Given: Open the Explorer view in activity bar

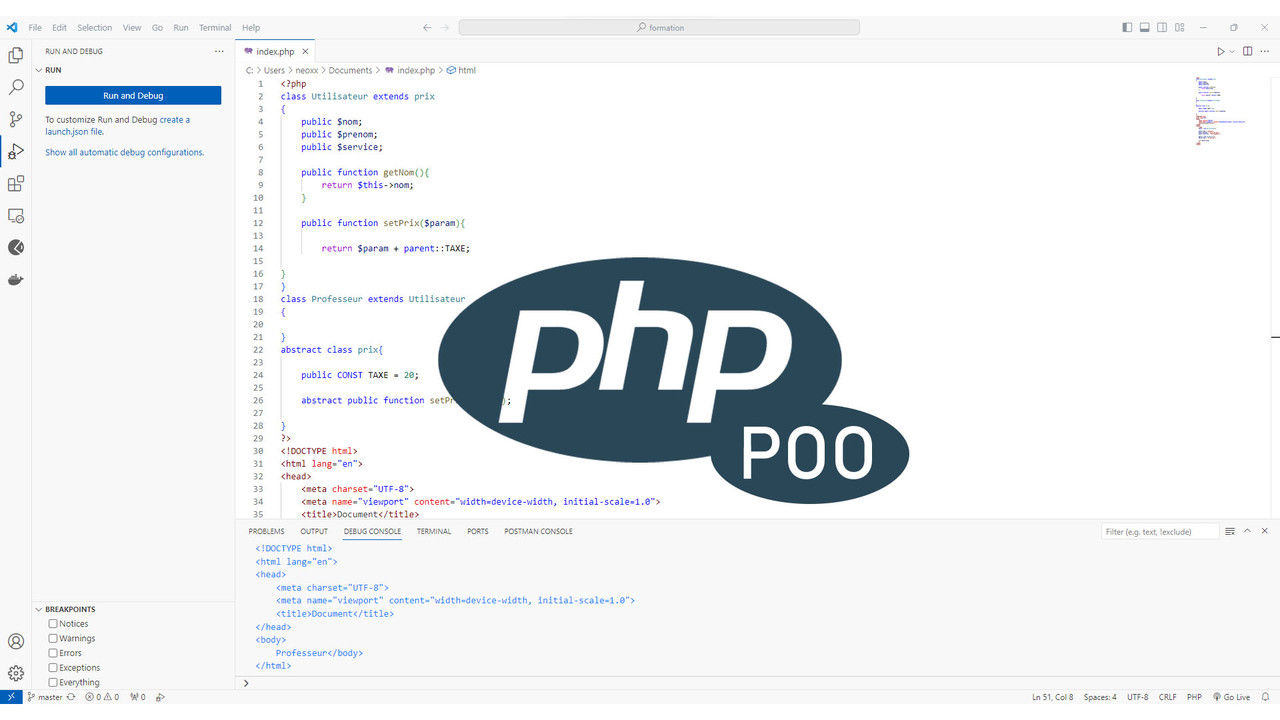Looking at the screenshot, I should tap(15, 55).
